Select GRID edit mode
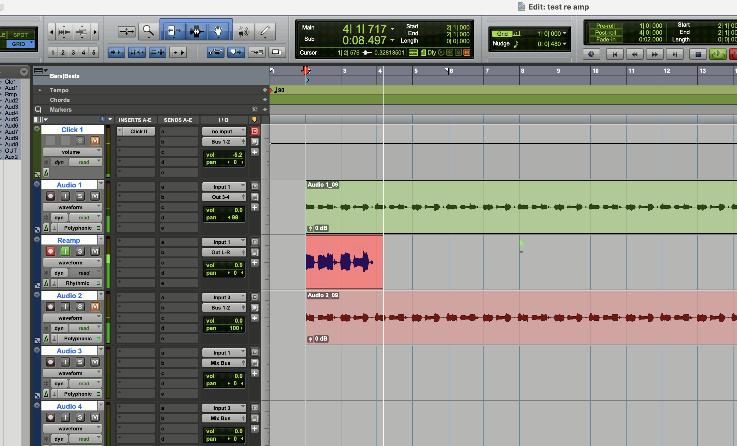Viewport: 737px width, 446px height. coord(19,44)
